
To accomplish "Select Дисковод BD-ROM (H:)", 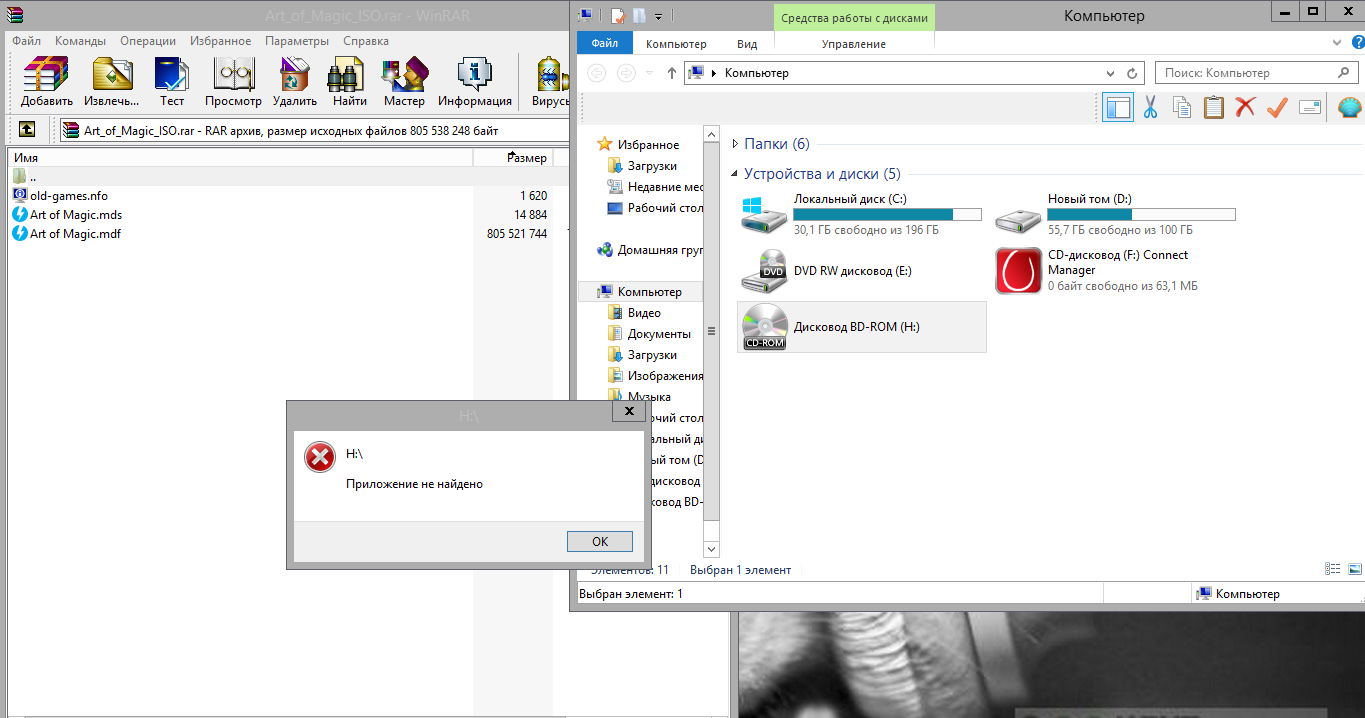I will (861, 327).
